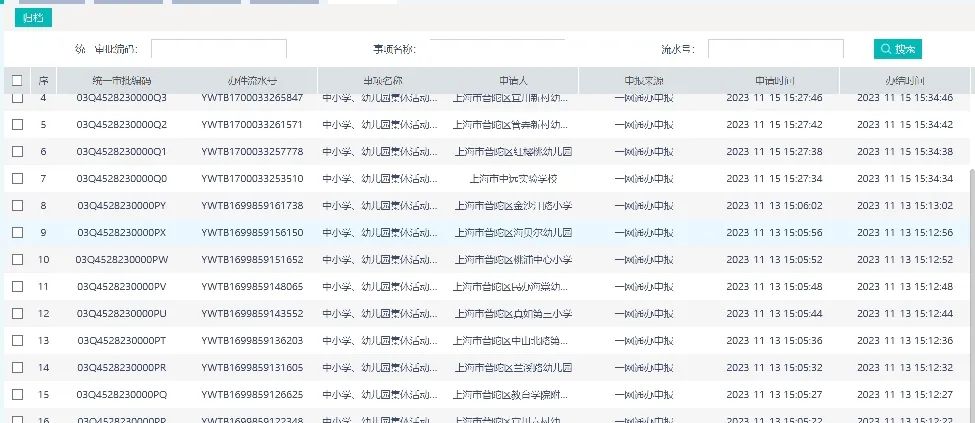975x423 pixels.
Task: Click the 归档 archive button
Action: 33,18
